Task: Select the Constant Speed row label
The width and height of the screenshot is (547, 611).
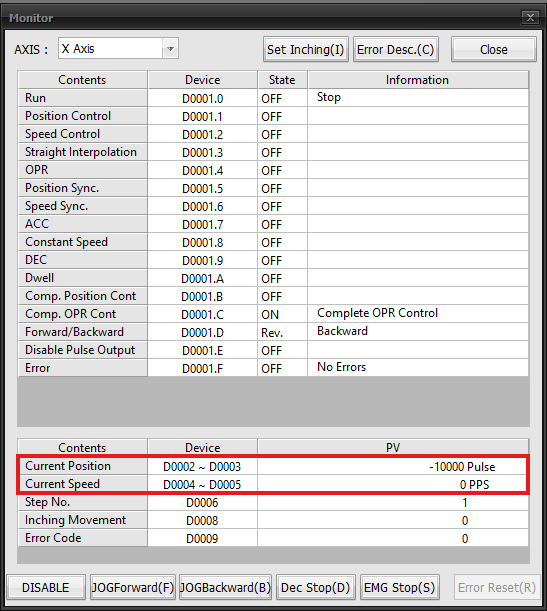Action: click(x=83, y=242)
